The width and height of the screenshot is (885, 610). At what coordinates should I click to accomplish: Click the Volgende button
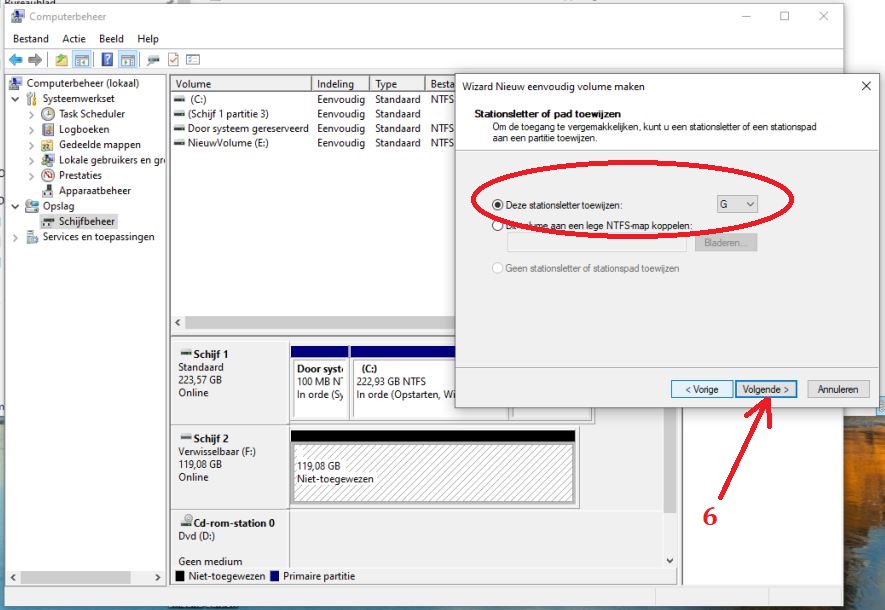tap(766, 389)
